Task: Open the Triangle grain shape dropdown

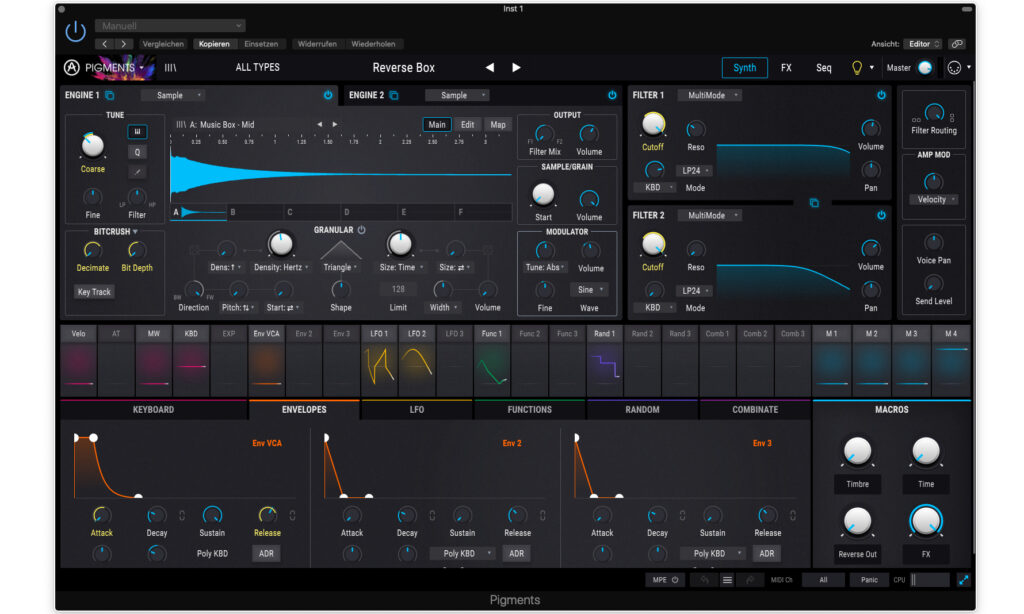Action: click(340, 267)
